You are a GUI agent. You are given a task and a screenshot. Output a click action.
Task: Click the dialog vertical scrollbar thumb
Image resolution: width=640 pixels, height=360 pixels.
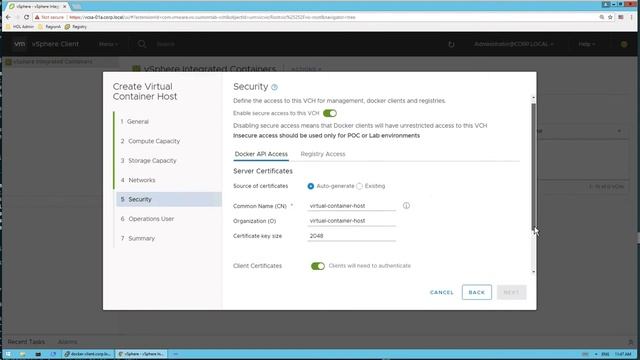[x=533, y=167]
